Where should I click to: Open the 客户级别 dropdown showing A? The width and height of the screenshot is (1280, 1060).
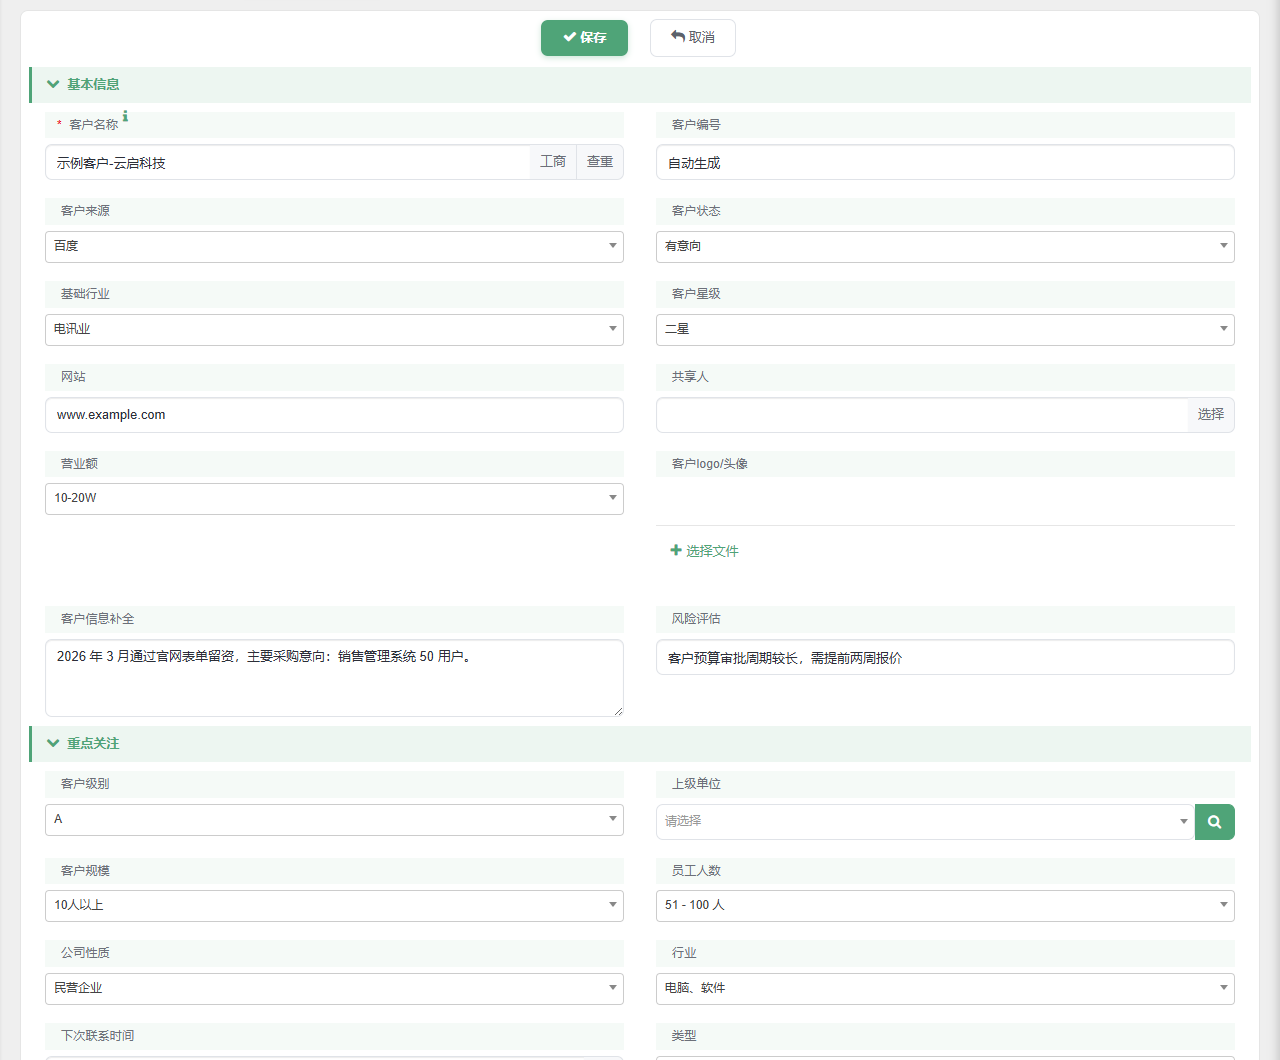(334, 820)
